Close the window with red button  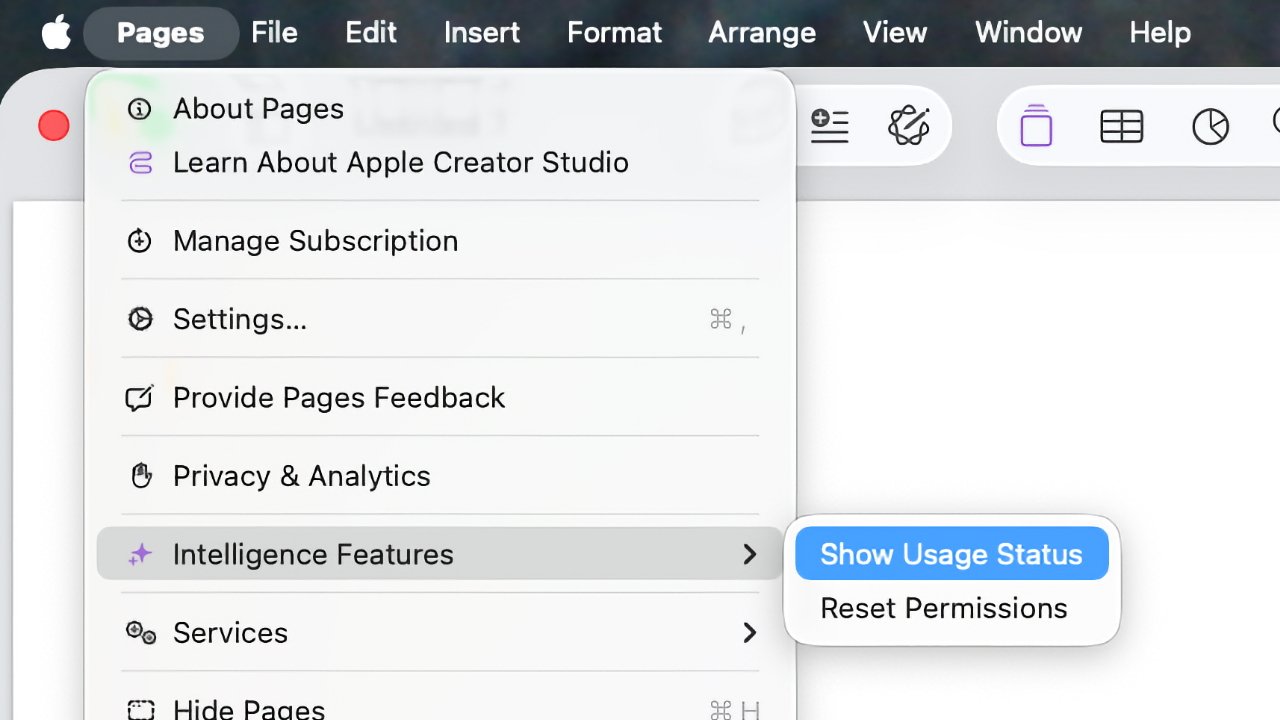click(54, 126)
